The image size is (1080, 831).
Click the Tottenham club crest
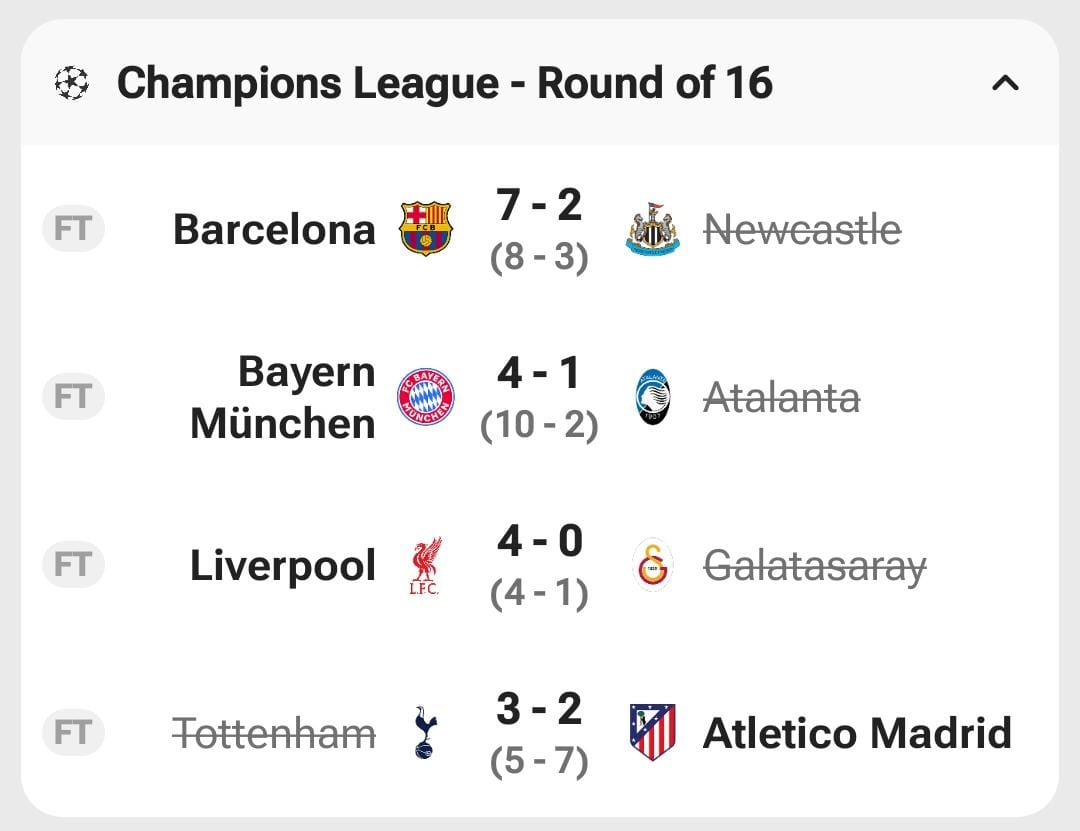click(425, 733)
